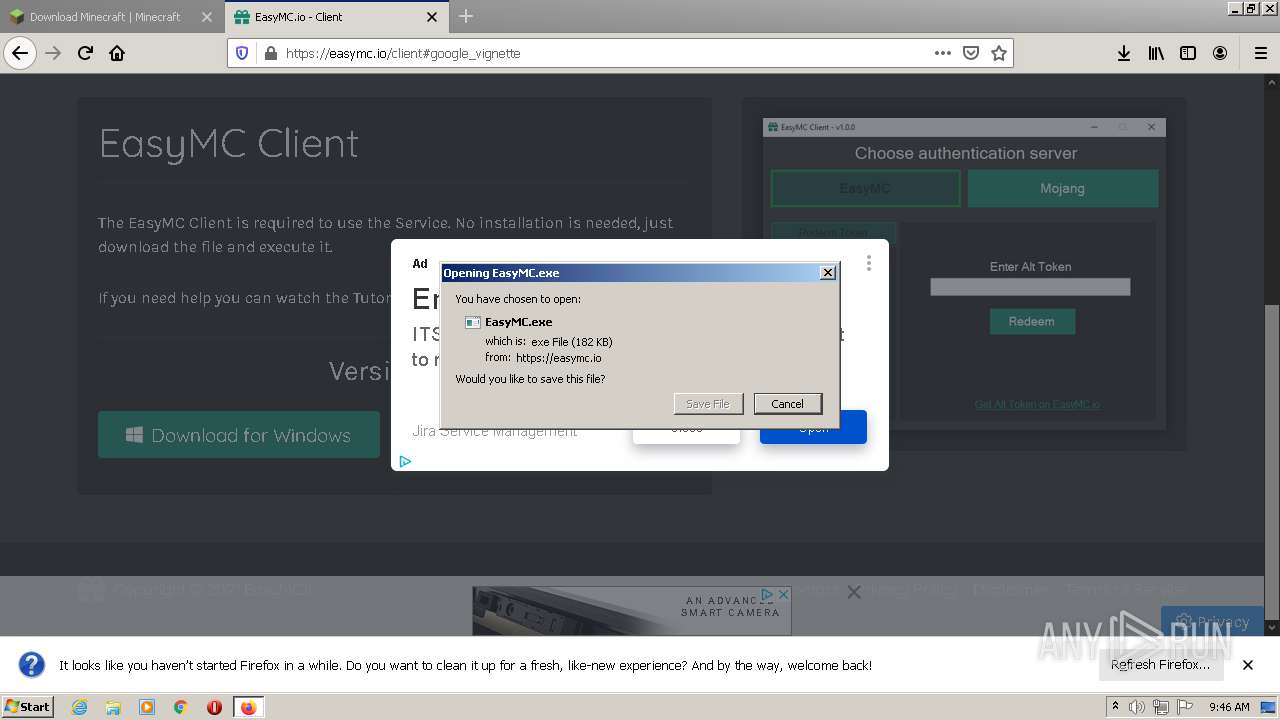Click the EasyMC client preview screenshot
This screenshot has height=720, width=1280.
(x=964, y=274)
